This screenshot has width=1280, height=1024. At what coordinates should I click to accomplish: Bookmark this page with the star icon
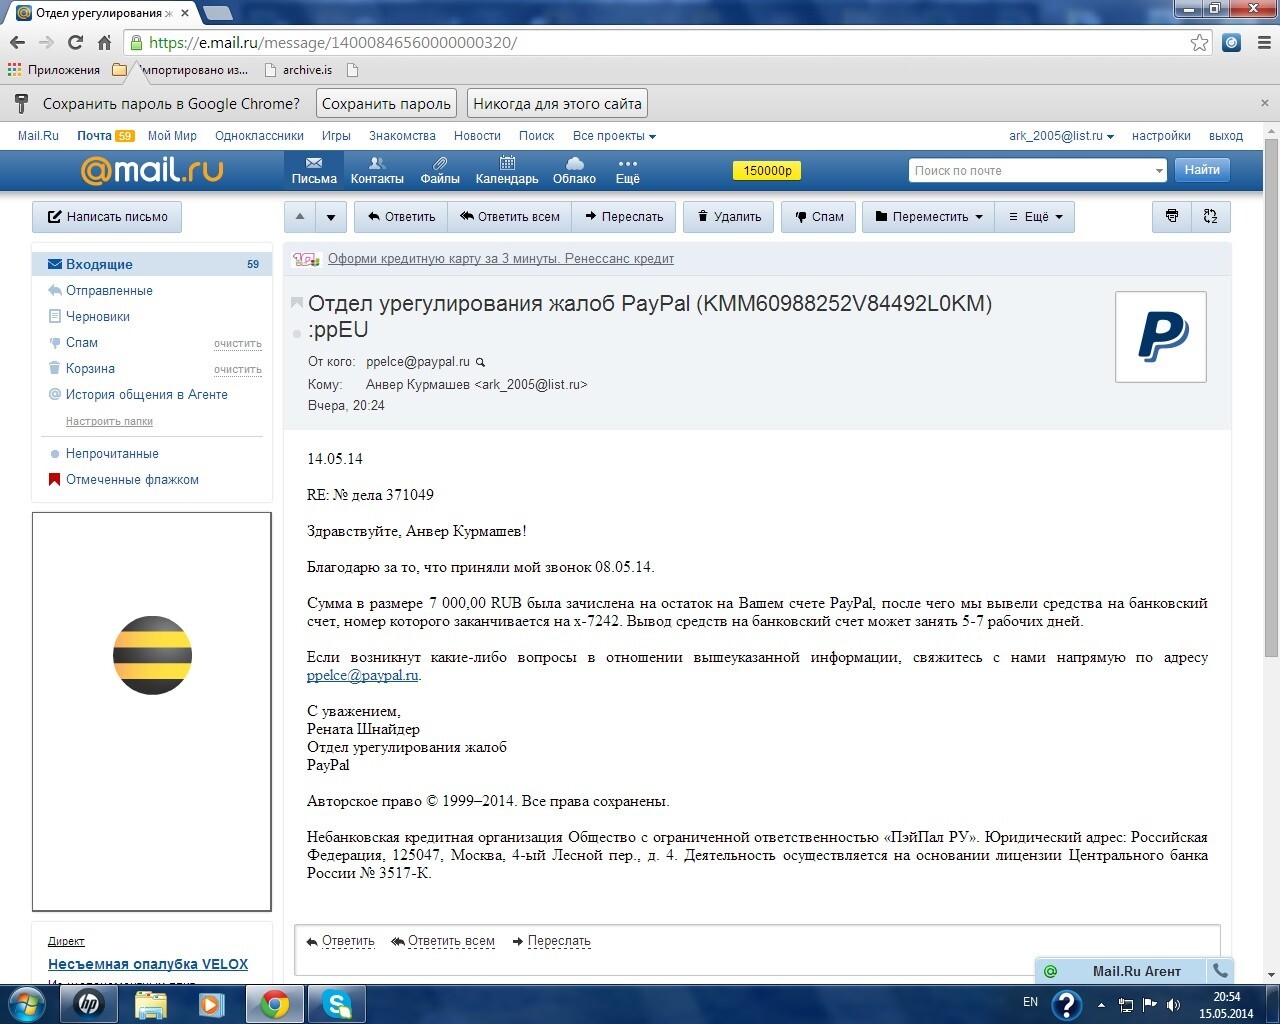point(1199,42)
